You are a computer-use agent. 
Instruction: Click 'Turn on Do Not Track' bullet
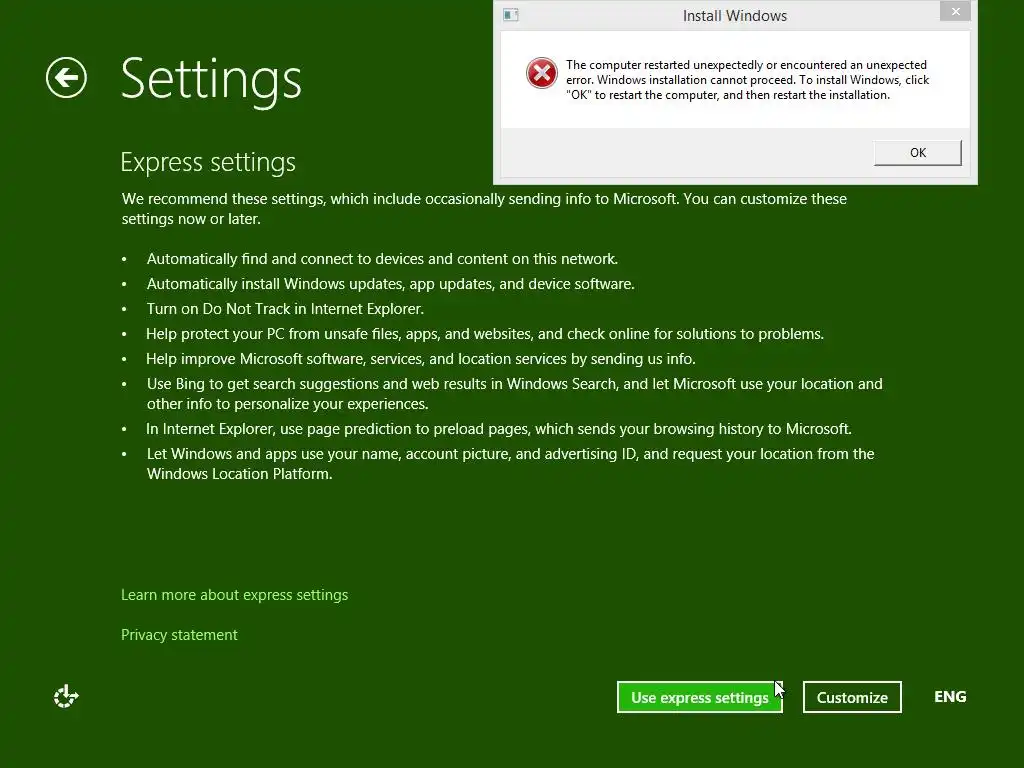pyautogui.click(x=285, y=309)
